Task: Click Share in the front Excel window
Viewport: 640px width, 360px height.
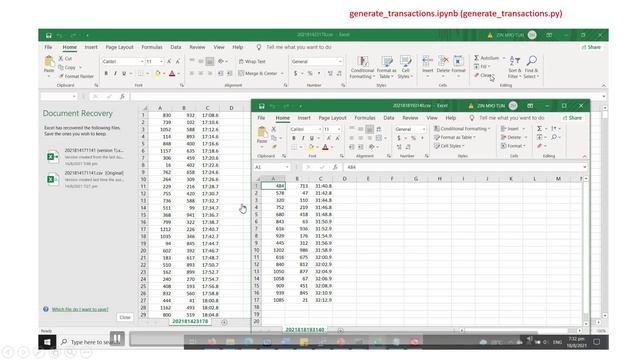Action: click(x=572, y=118)
